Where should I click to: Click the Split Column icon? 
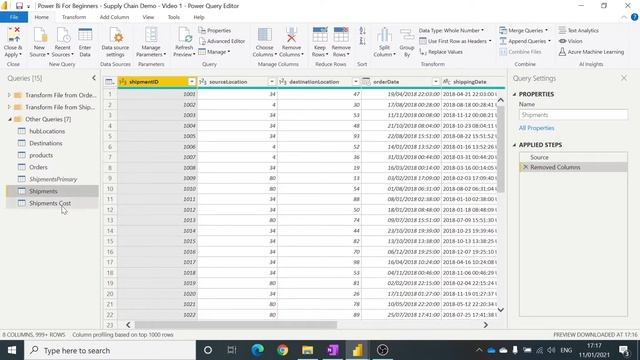384,42
